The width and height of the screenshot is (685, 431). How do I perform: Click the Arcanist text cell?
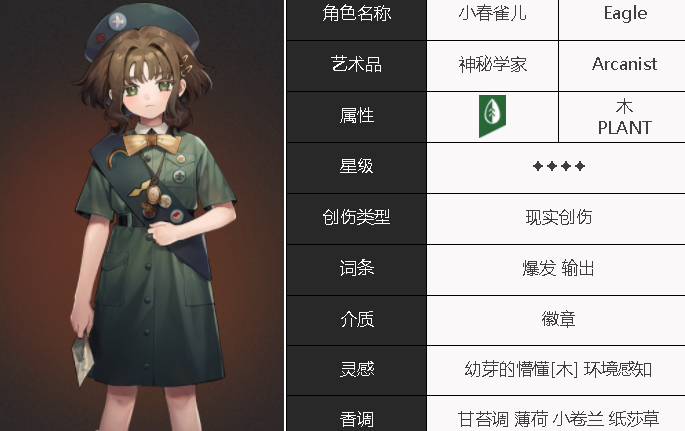(x=622, y=66)
